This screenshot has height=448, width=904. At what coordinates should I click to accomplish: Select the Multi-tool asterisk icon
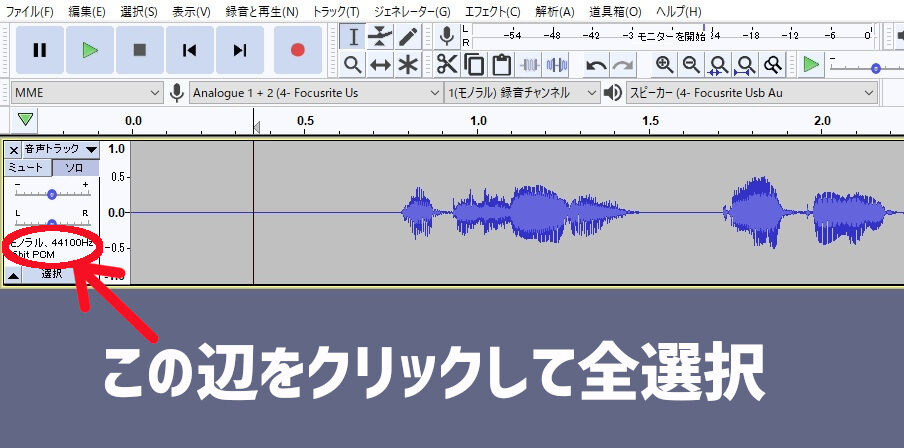(x=408, y=64)
